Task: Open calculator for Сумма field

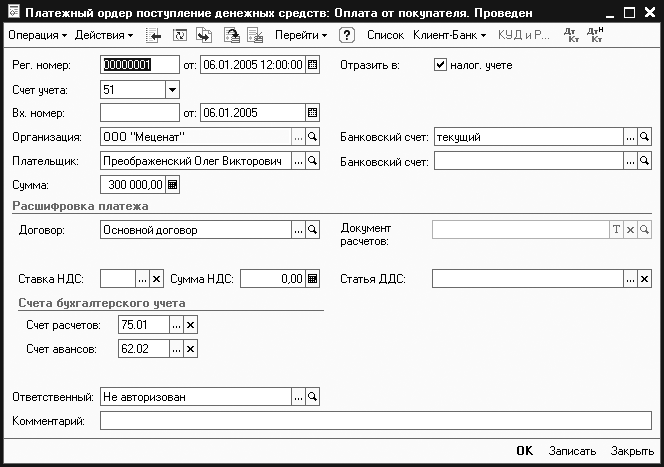Action: 173,185
